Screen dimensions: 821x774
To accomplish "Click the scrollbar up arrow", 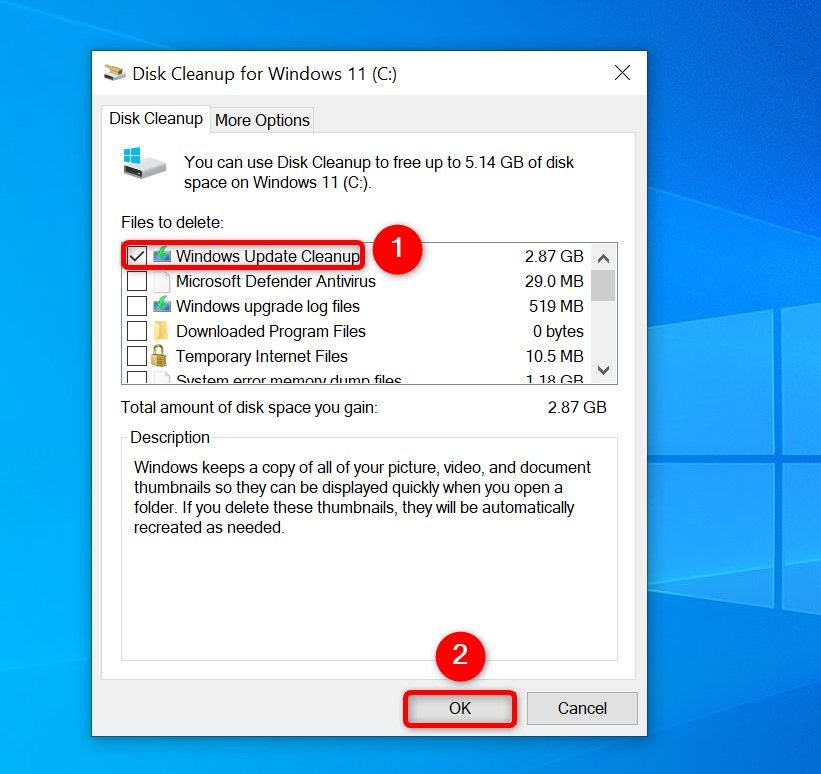I will tap(603, 257).
